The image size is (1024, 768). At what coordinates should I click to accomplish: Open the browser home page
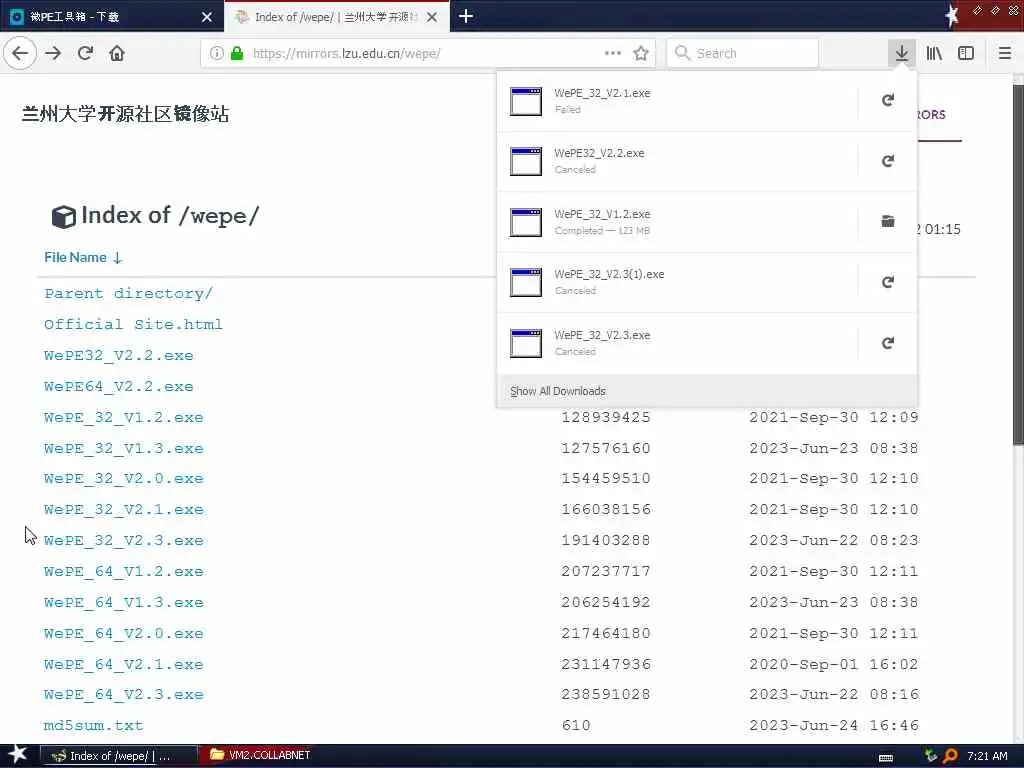pos(117,53)
